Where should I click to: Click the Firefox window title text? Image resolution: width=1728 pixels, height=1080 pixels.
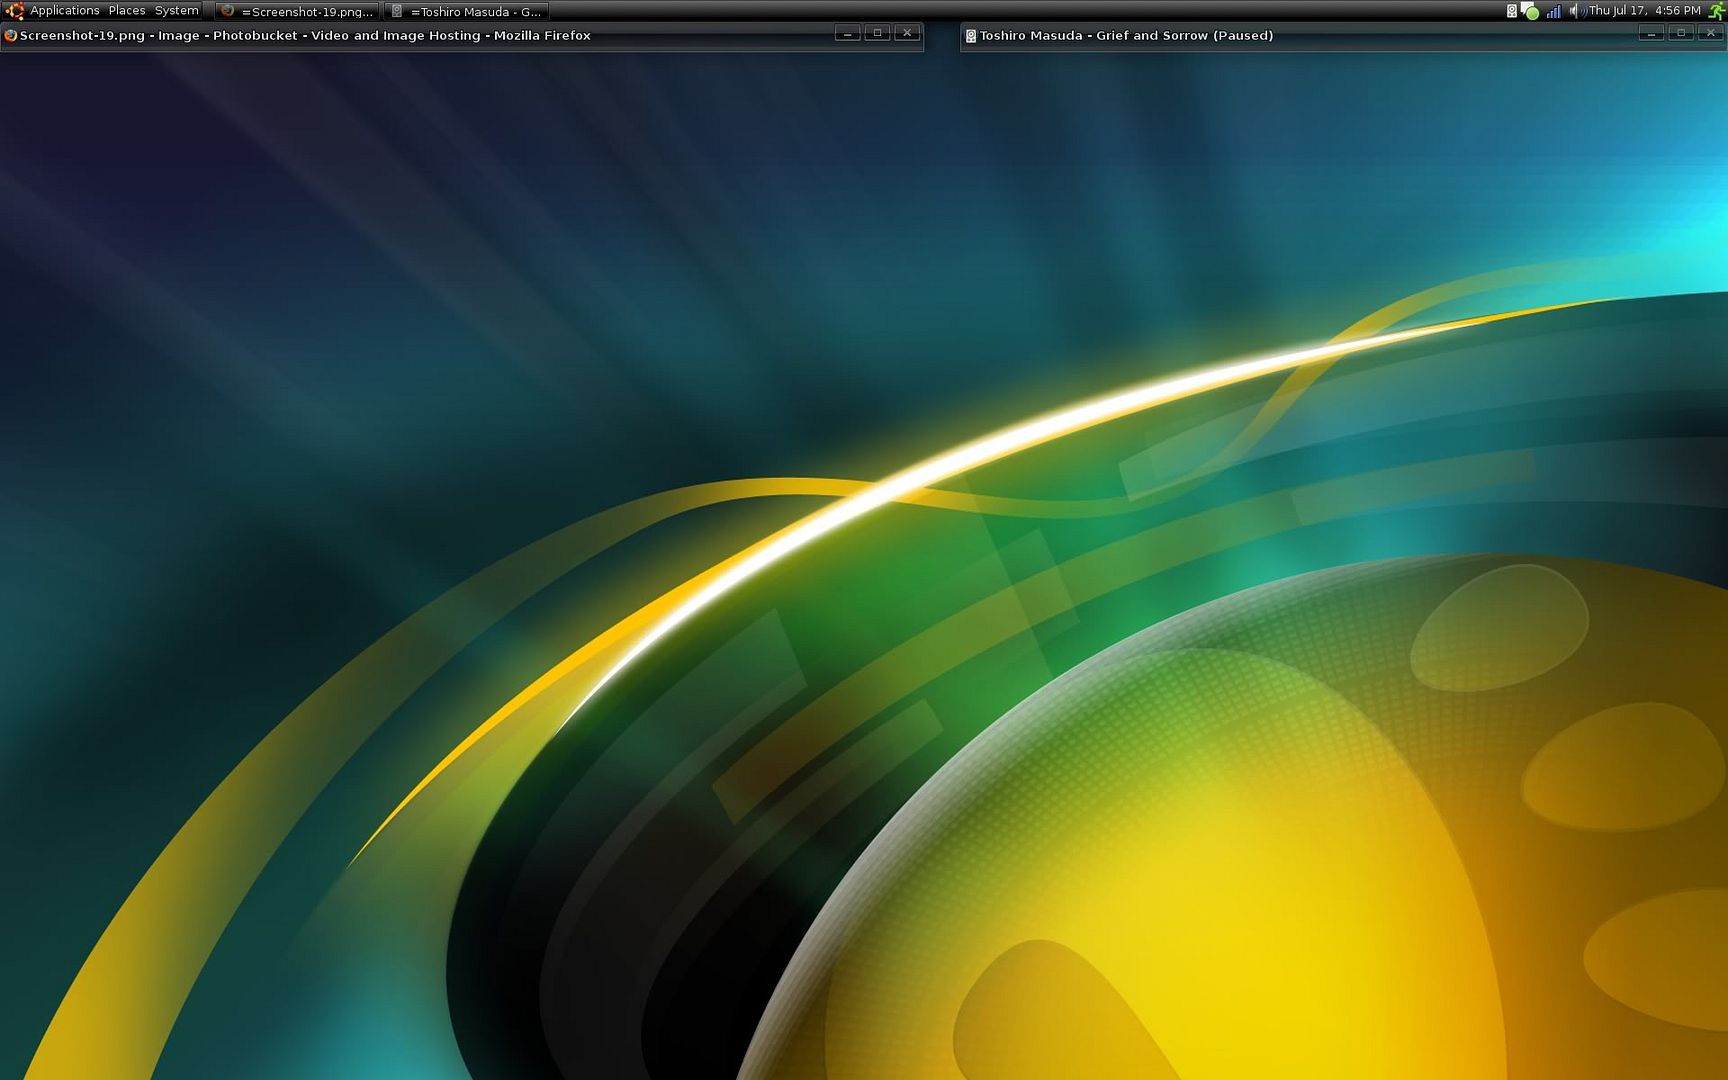coord(305,35)
